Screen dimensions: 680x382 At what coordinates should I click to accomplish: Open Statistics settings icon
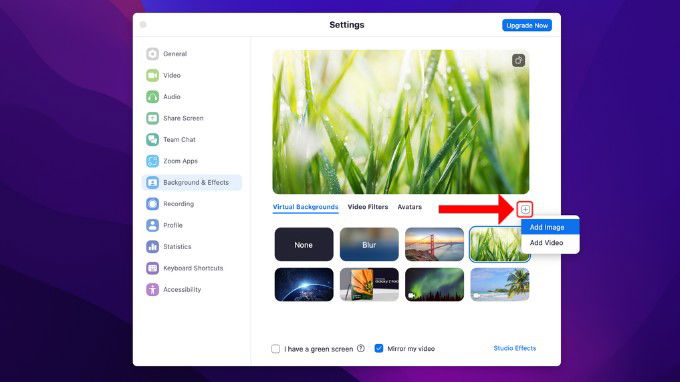[x=152, y=247]
